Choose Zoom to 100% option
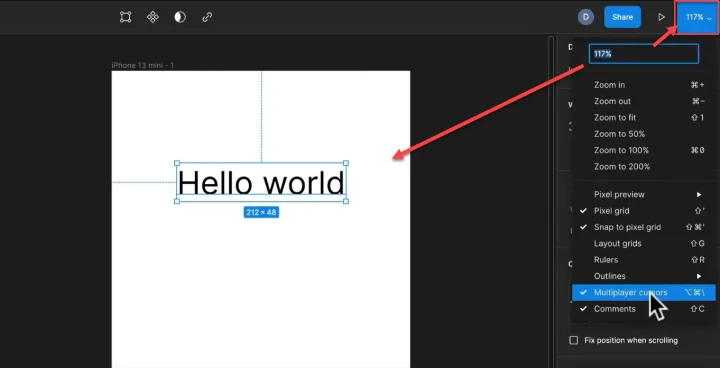 (643, 150)
